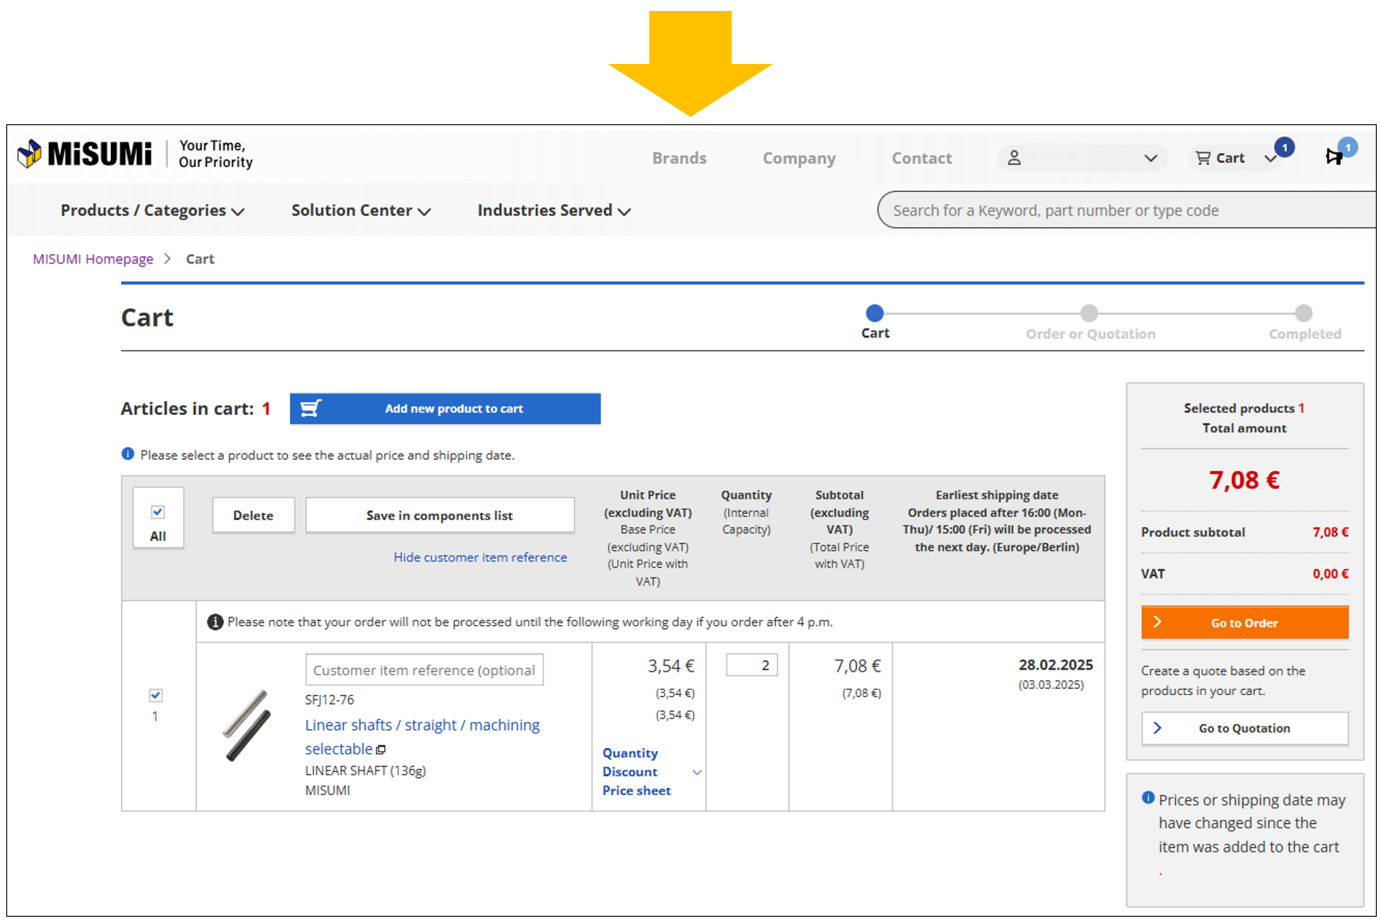
Task: Click the Cart step marker in progress bar
Action: pyautogui.click(x=875, y=313)
